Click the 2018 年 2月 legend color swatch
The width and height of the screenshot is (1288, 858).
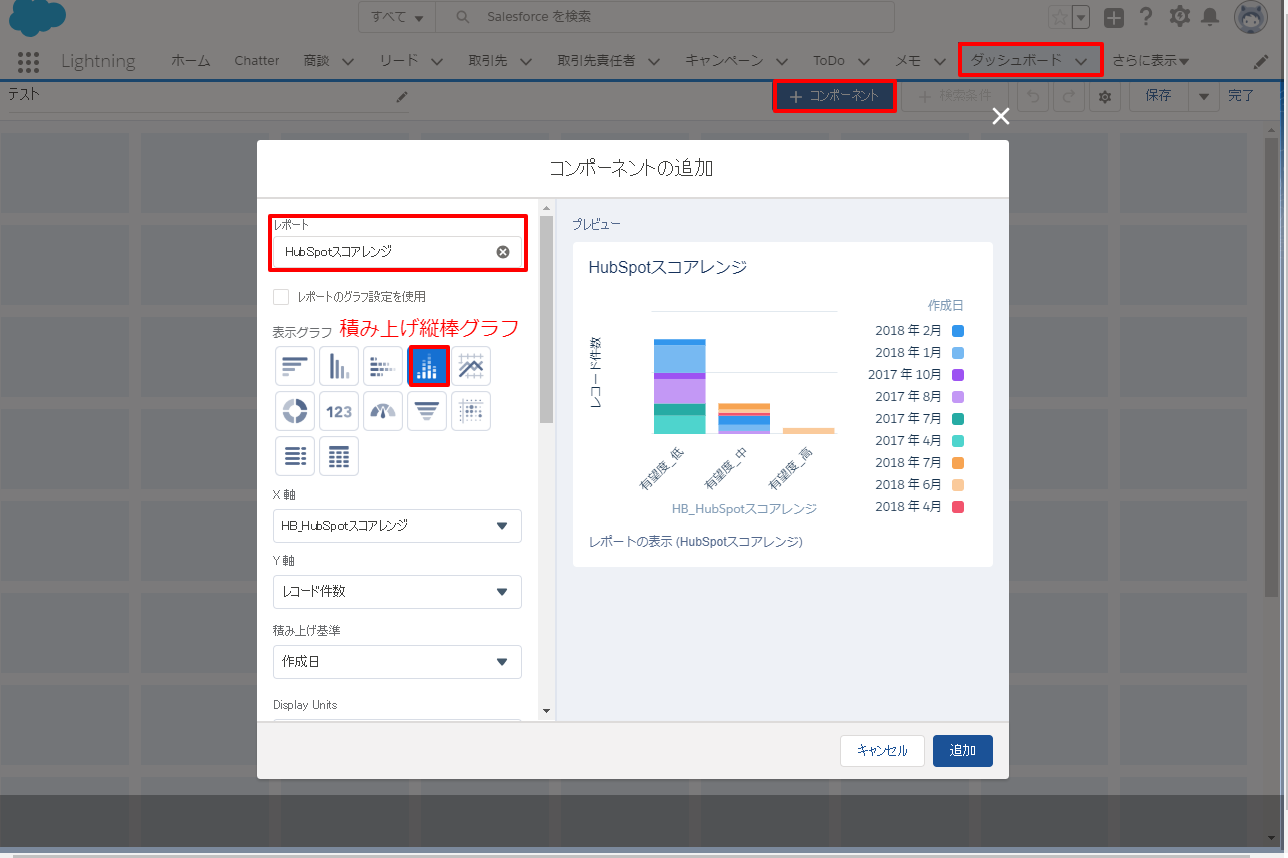coord(958,331)
